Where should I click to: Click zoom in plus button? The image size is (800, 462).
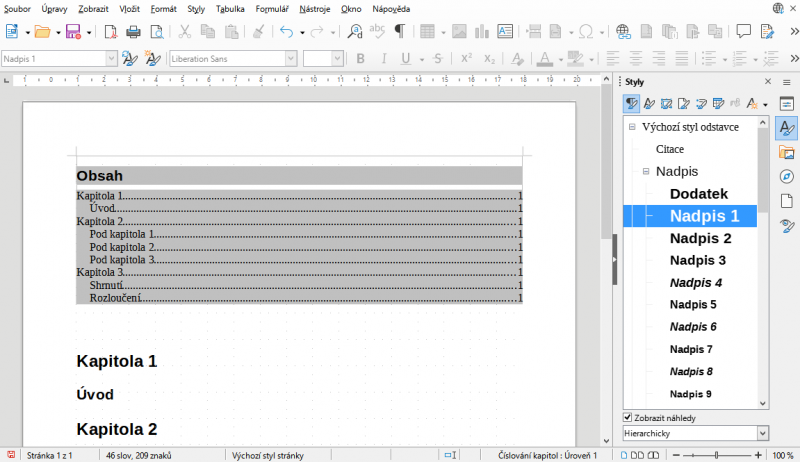(x=758, y=455)
